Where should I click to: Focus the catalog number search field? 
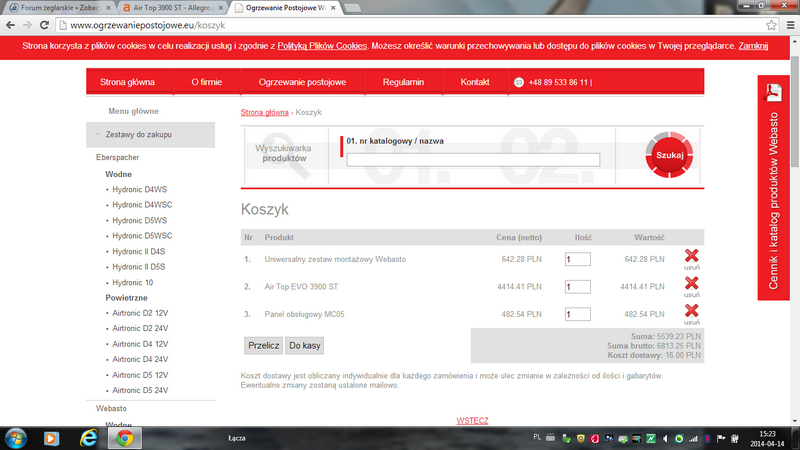tap(473, 160)
